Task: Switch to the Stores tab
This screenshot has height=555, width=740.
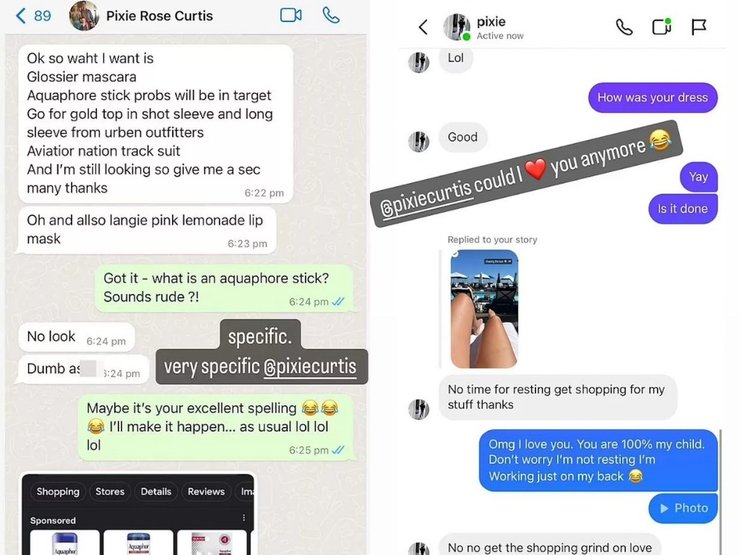Action: [x=110, y=492]
